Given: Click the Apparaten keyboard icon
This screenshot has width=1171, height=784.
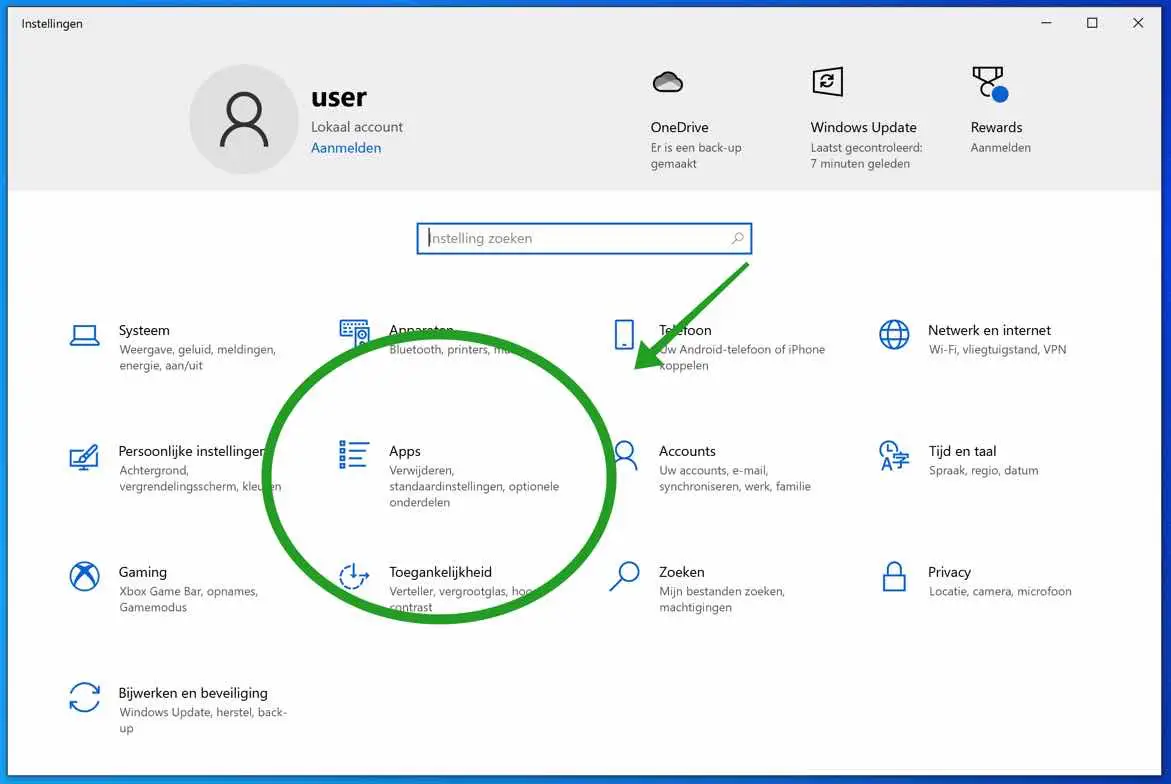Looking at the screenshot, I should (354, 333).
